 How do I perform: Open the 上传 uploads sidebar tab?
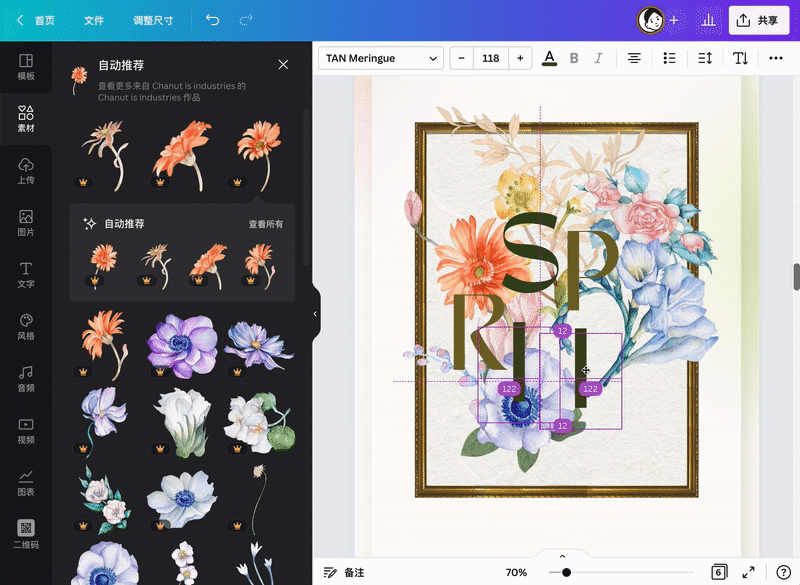(26, 171)
